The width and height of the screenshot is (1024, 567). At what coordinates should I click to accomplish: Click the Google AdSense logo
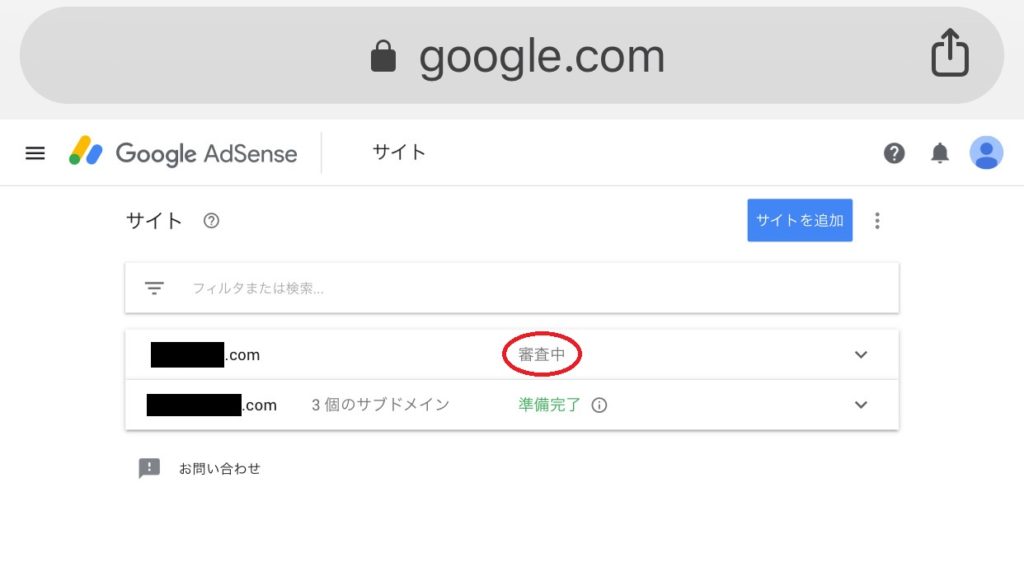(x=183, y=152)
